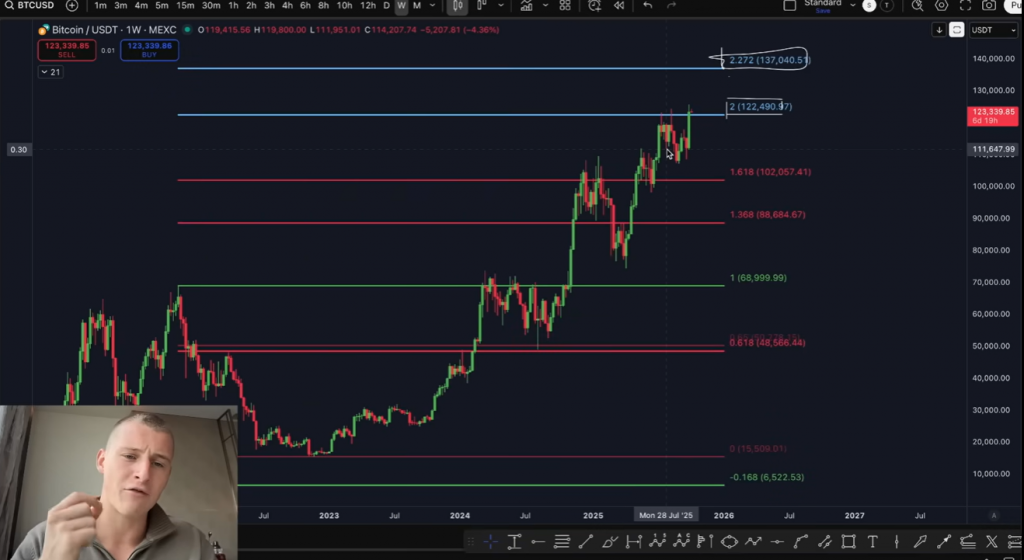The height and width of the screenshot is (560, 1024).
Task: Toggle the layout checkbox square in toolbar
Action: (790, 6)
